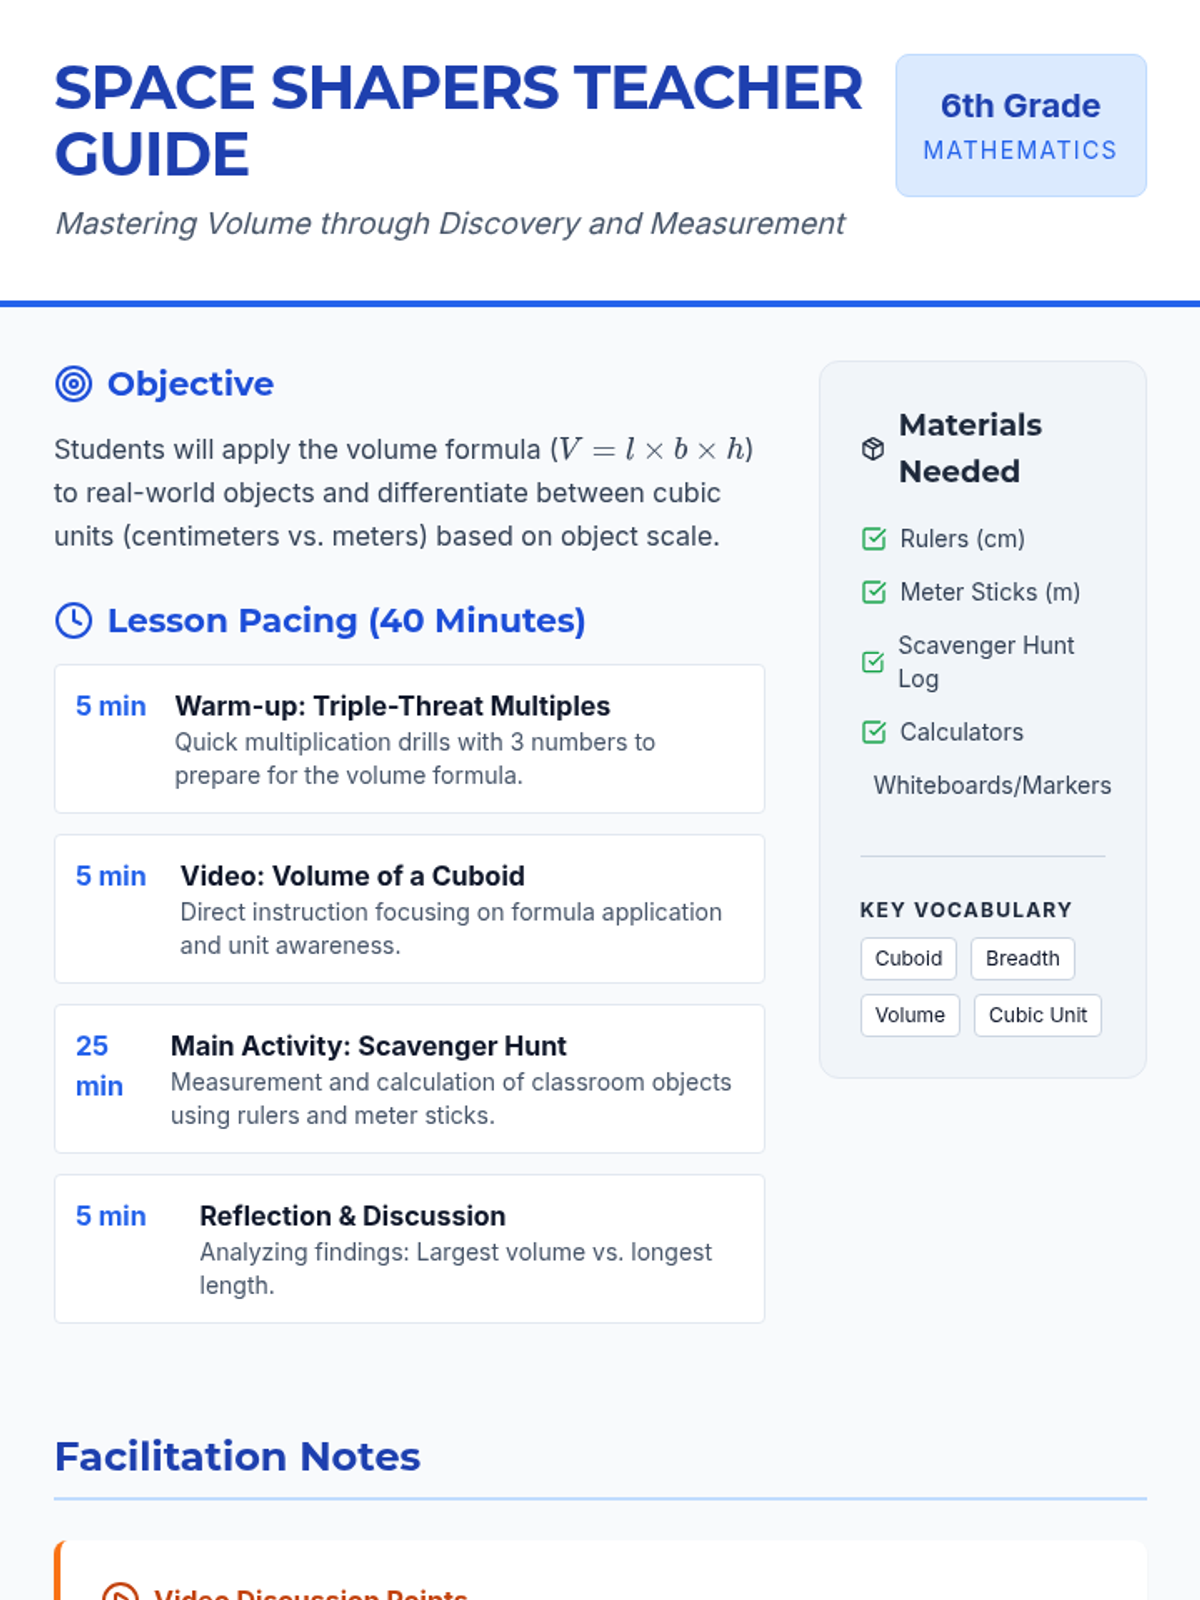Image resolution: width=1200 pixels, height=1600 pixels.
Task: Click the Whiteboards/Markers material item
Action: tap(991, 785)
